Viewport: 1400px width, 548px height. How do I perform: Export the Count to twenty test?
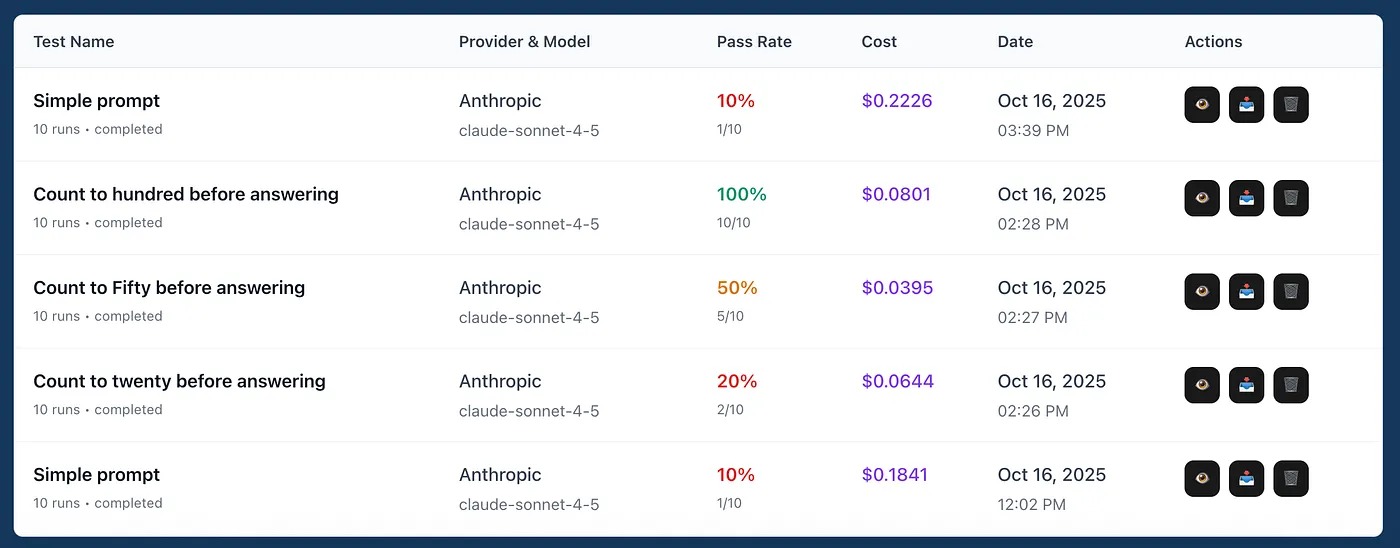pos(1246,385)
